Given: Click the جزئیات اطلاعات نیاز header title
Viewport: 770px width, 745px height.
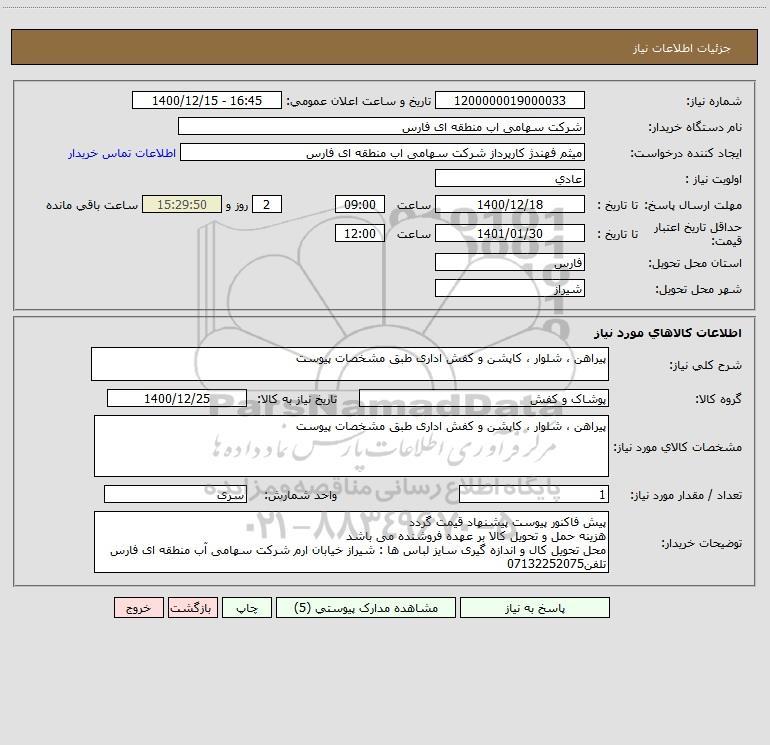Looking at the screenshot, I should (681, 48).
